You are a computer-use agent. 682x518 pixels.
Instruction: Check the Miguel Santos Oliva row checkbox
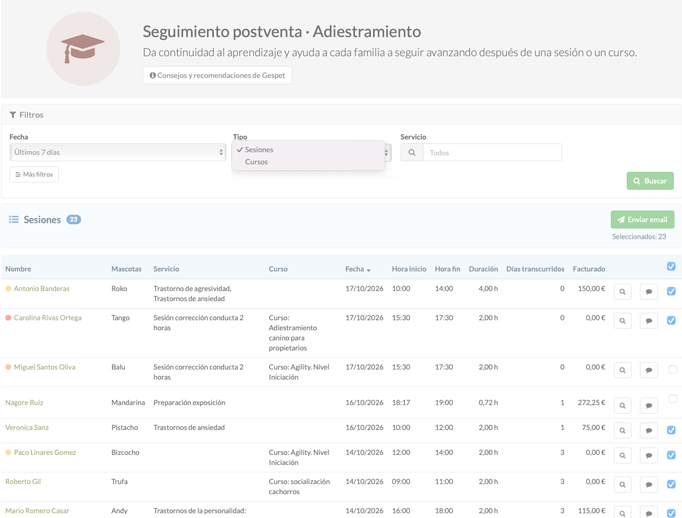click(x=672, y=370)
